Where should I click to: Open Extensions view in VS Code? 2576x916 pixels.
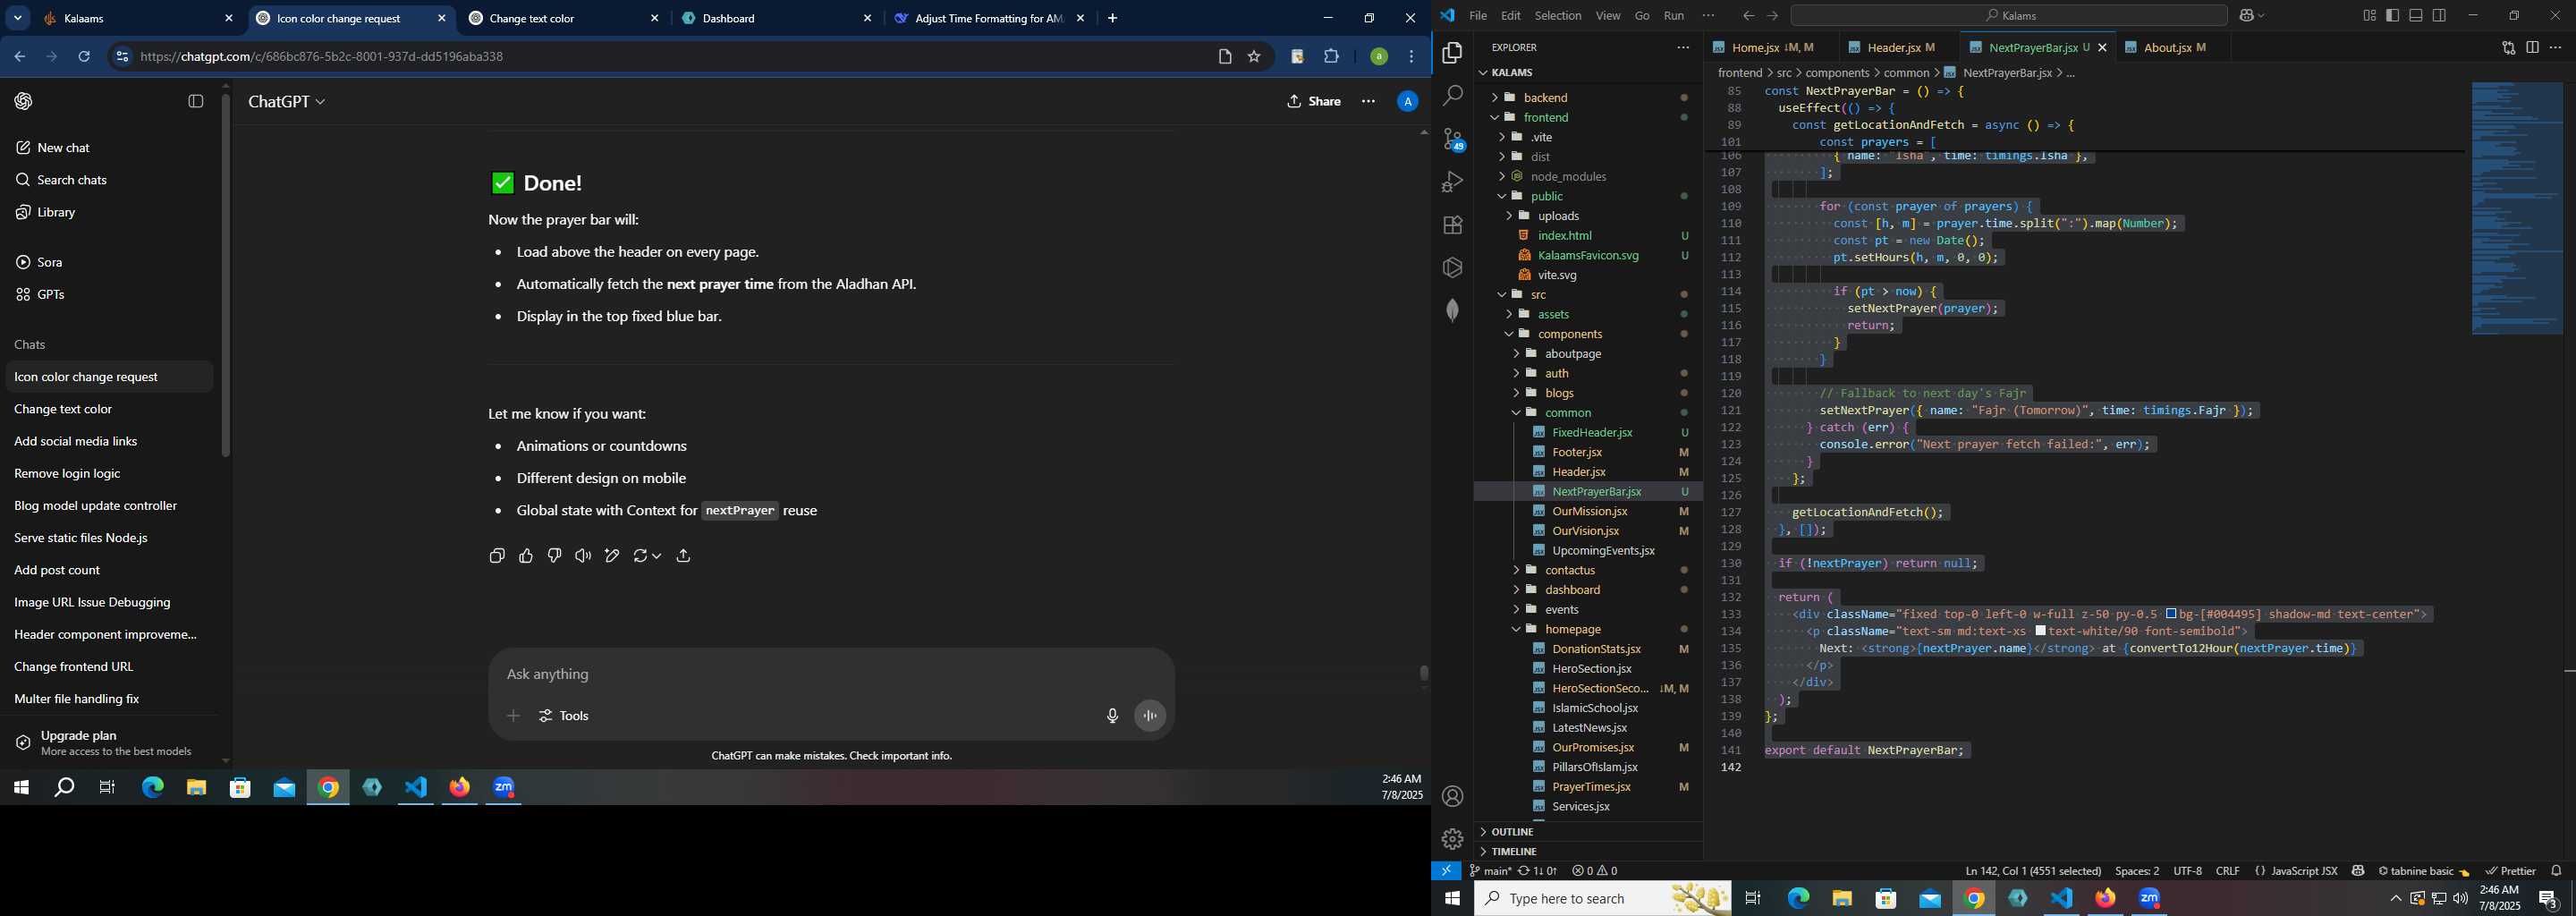point(1452,225)
